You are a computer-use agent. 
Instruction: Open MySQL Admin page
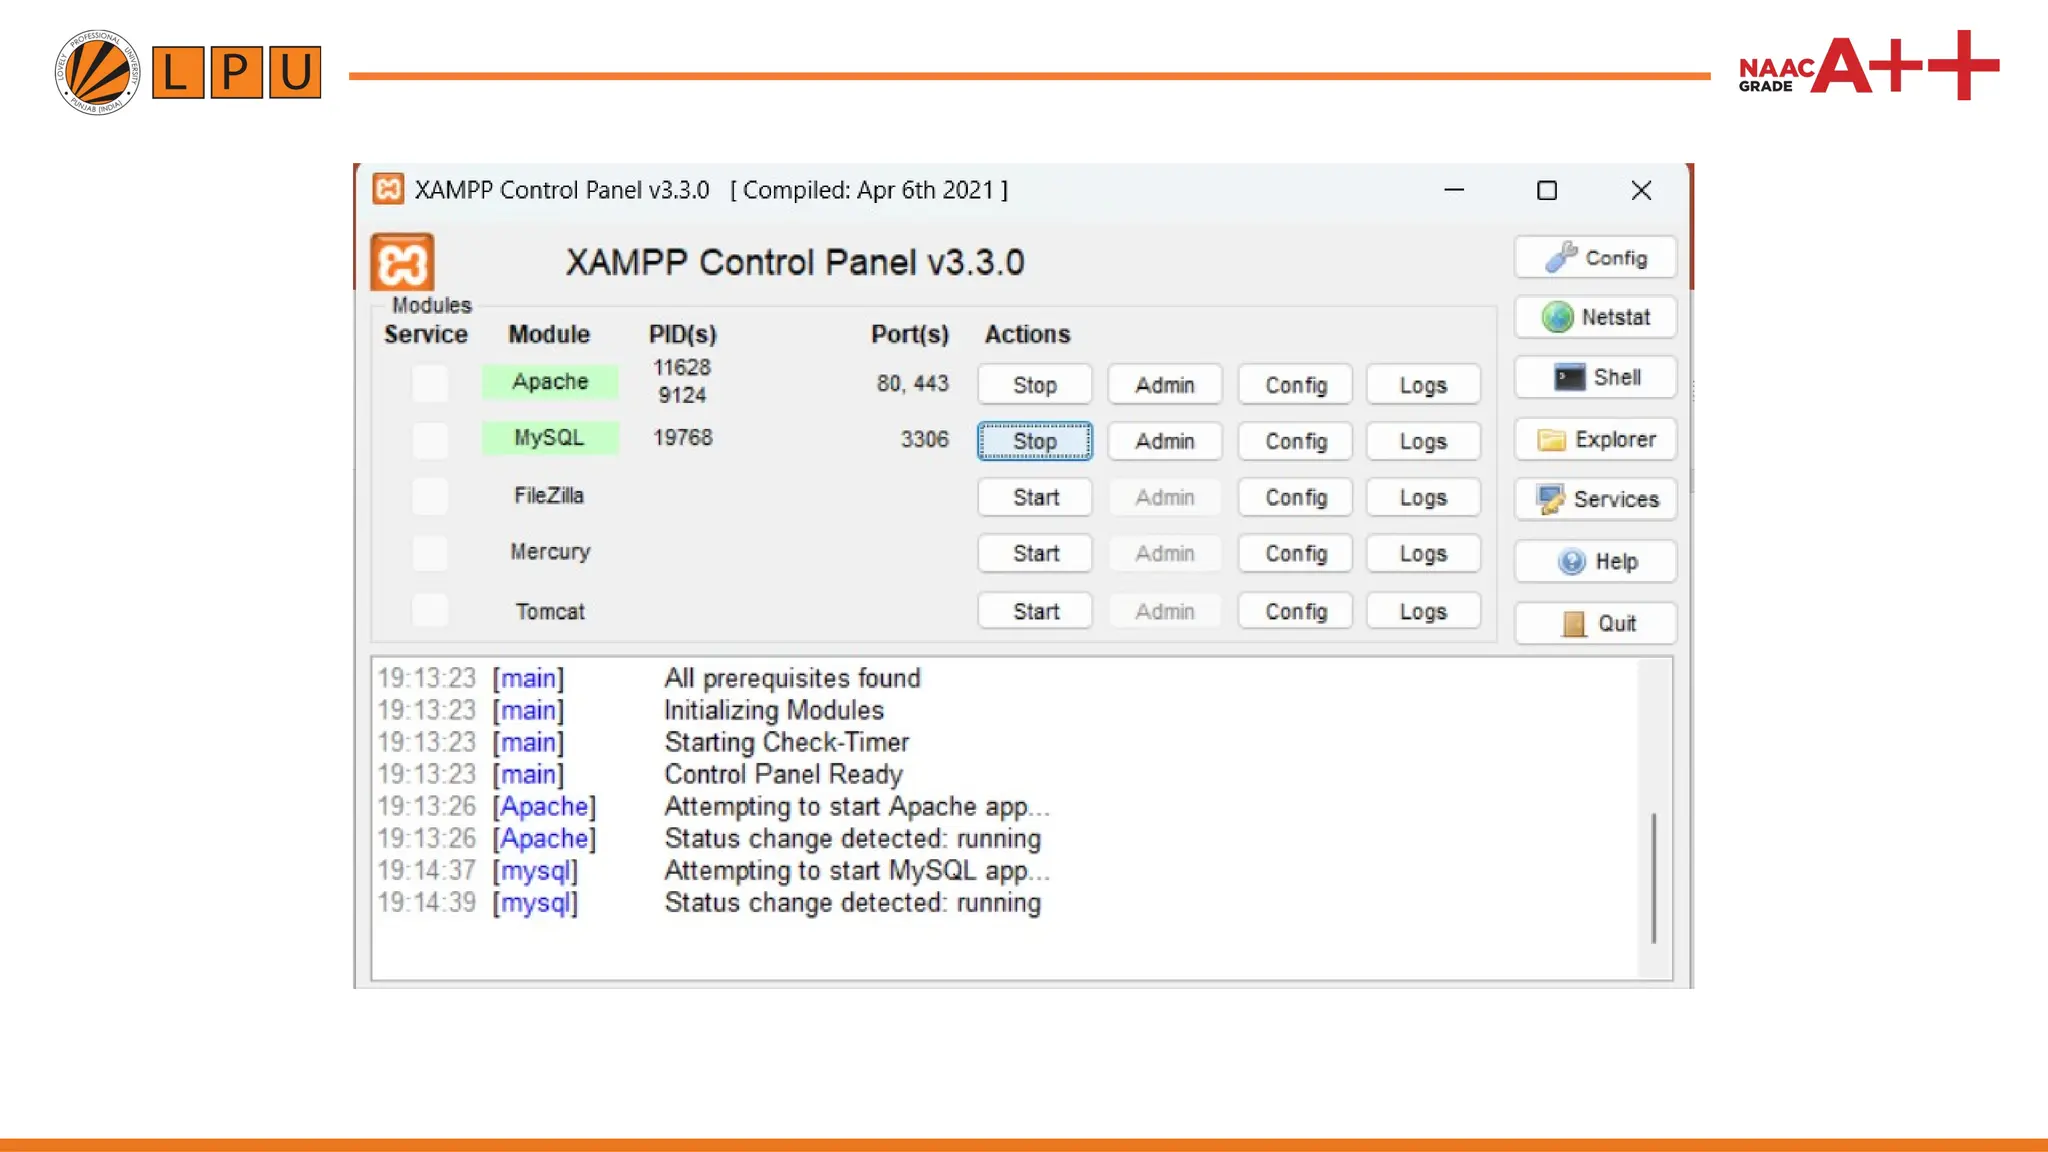pyautogui.click(x=1164, y=441)
